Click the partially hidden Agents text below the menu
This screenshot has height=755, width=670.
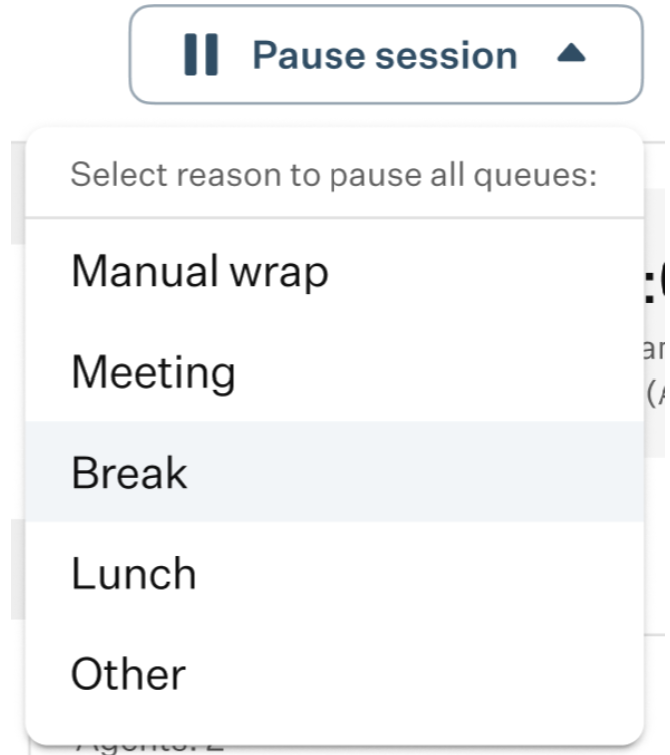[151, 749]
